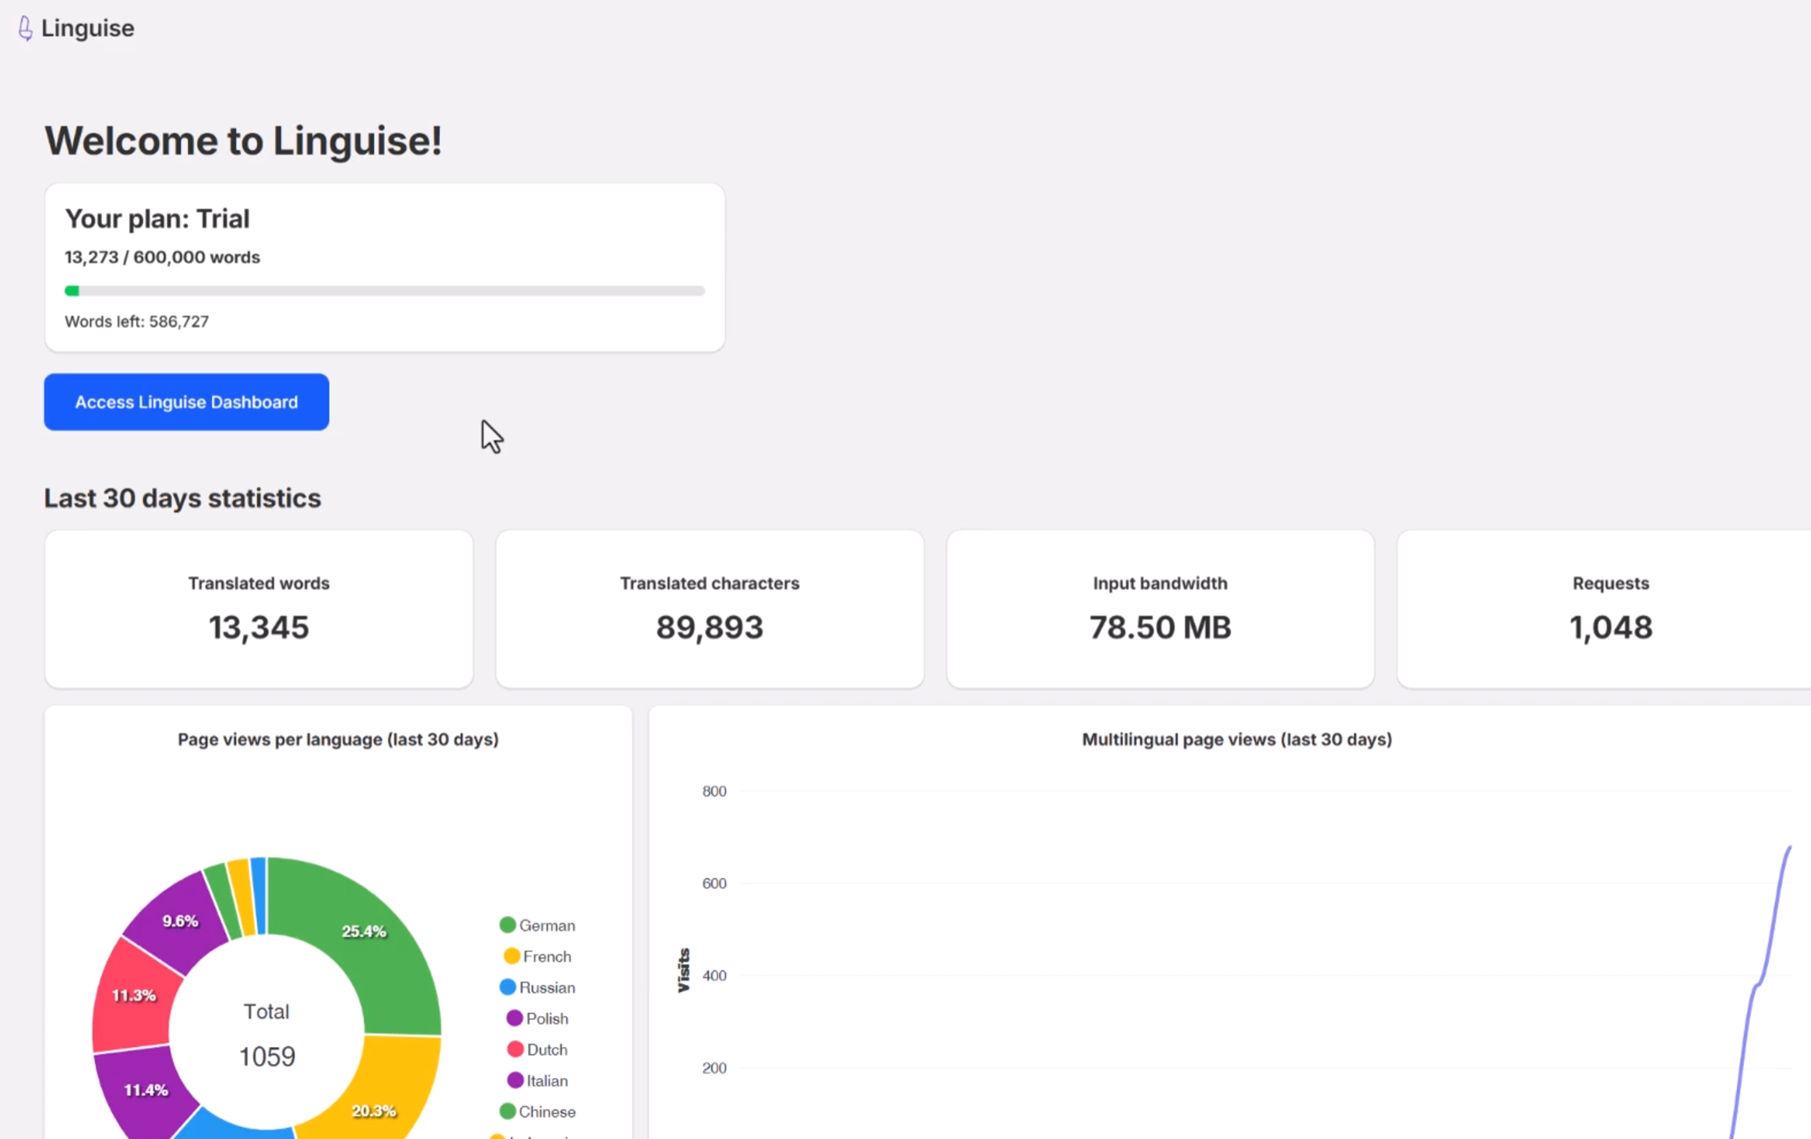This screenshot has width=1811, height=1139.
Task: Click the Your plan: Trial heading
Action: [157, 219]
